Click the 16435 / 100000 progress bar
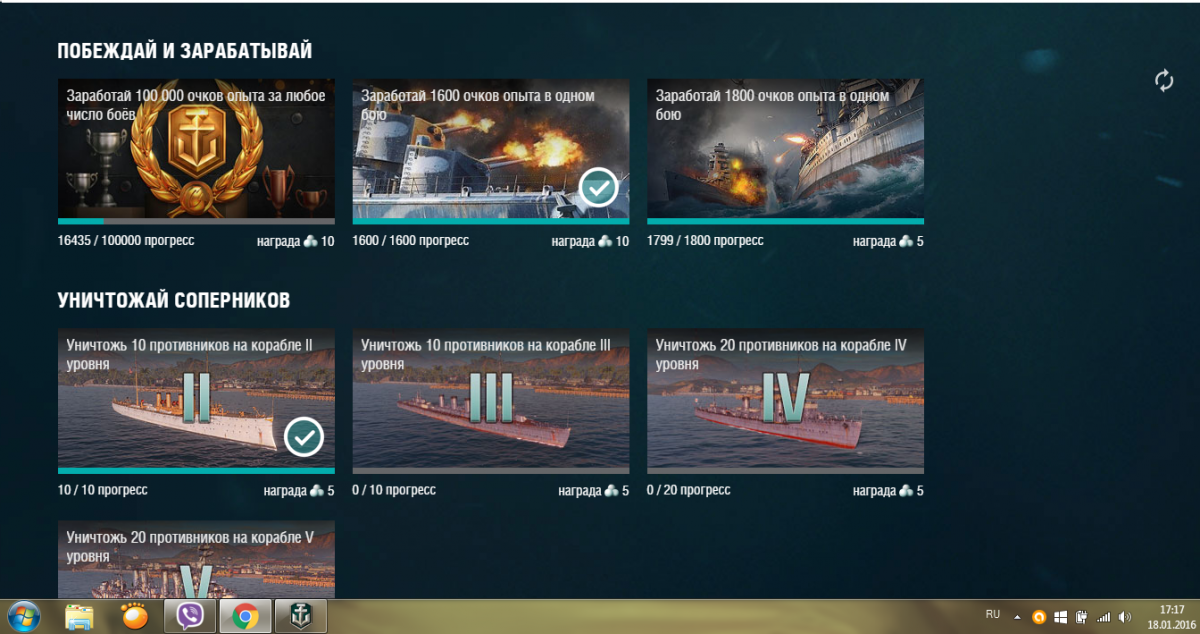This screenshot has height=634, width=1200. (x=196, y=221)
